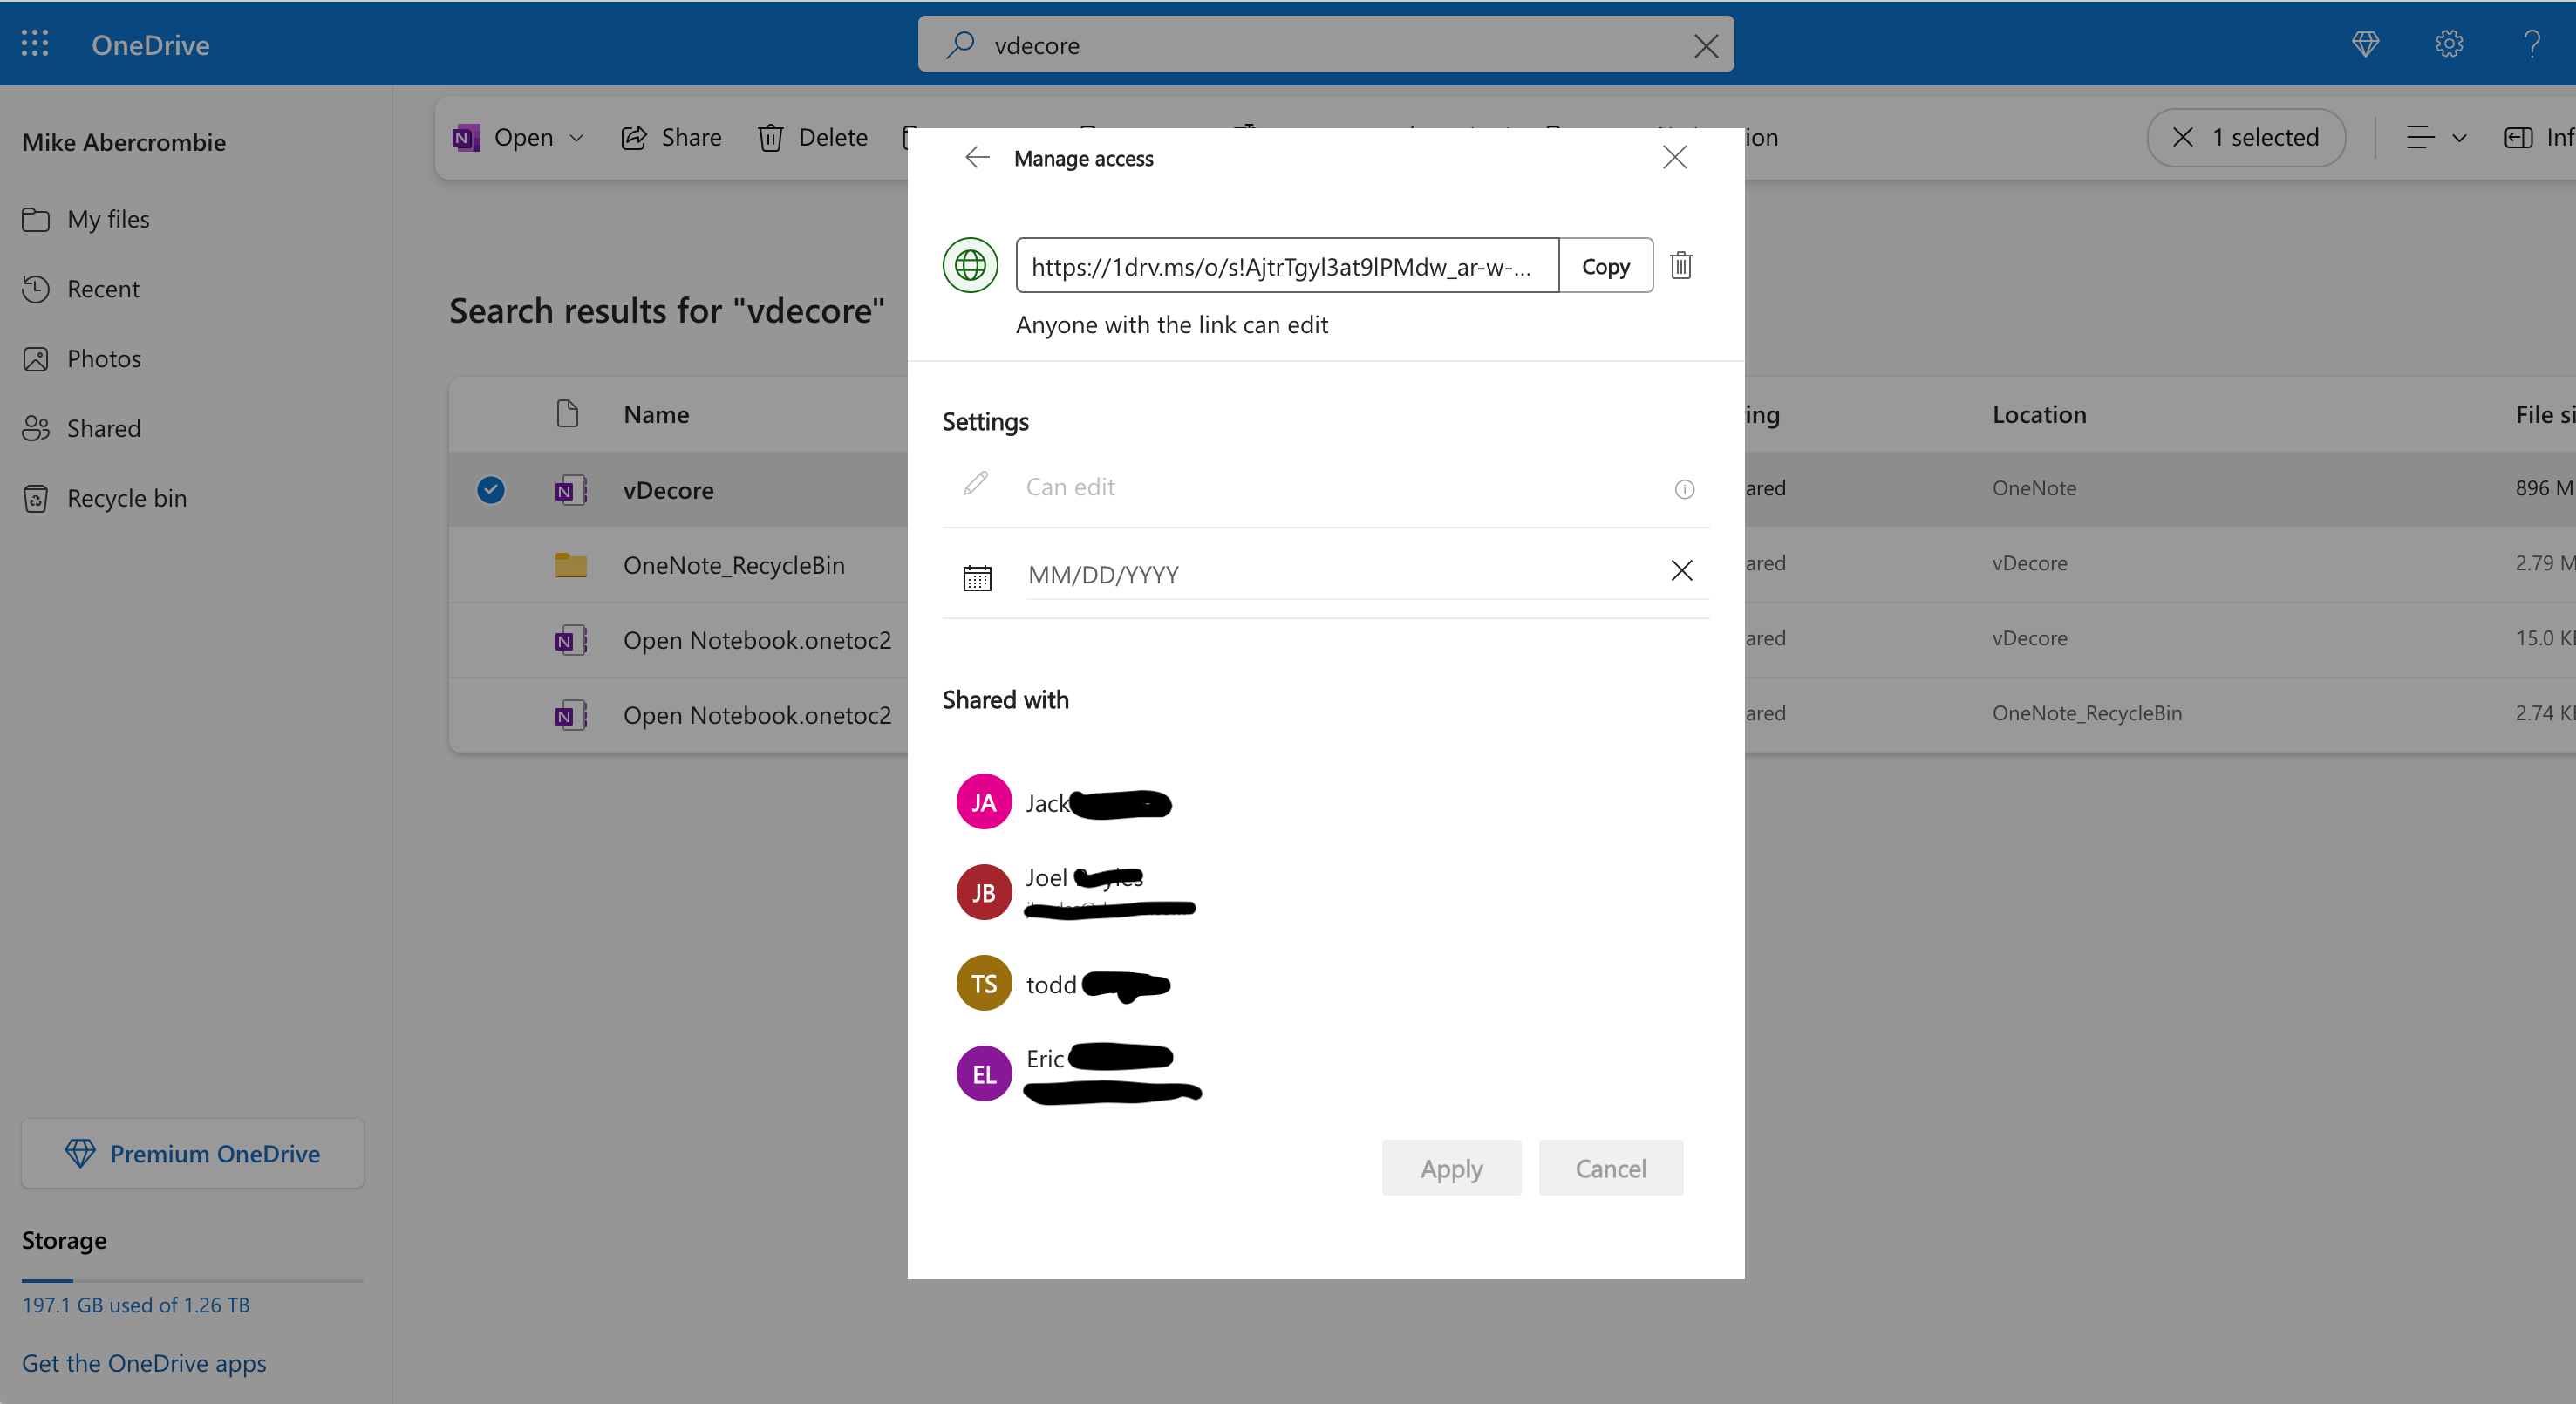Click the Premium diamond icon in header
The image size is (2576, 1404).
2365,44
